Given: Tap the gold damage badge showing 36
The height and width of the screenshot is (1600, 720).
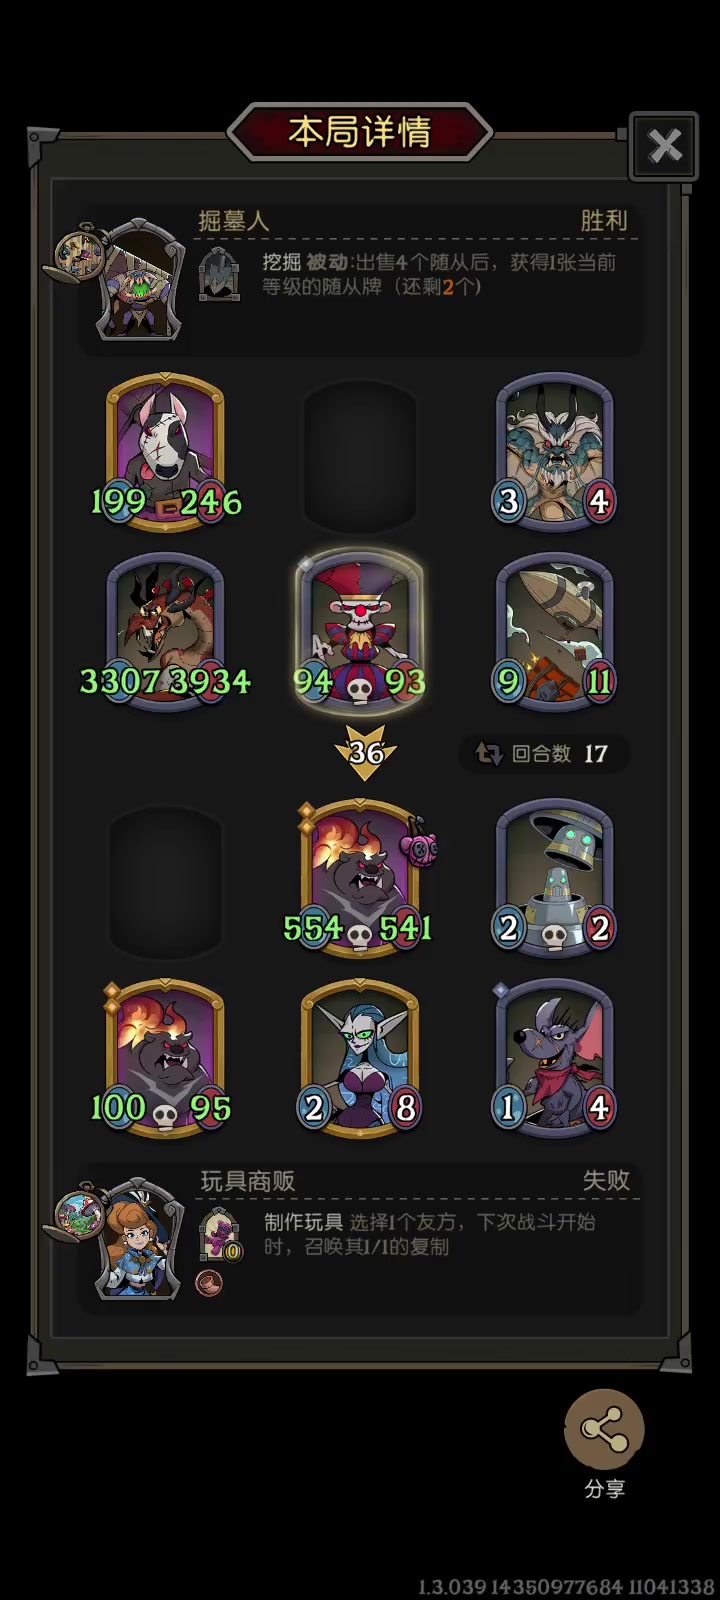Looking at the screenshot, I should (364, 753).
